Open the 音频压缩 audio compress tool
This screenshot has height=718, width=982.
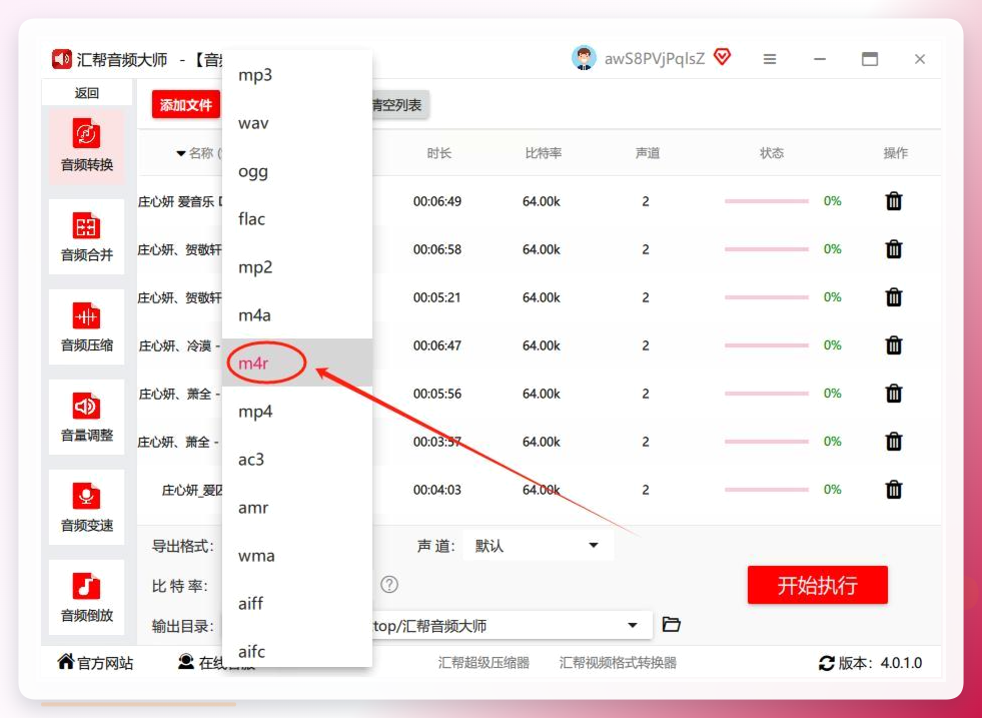pos(86,327)
